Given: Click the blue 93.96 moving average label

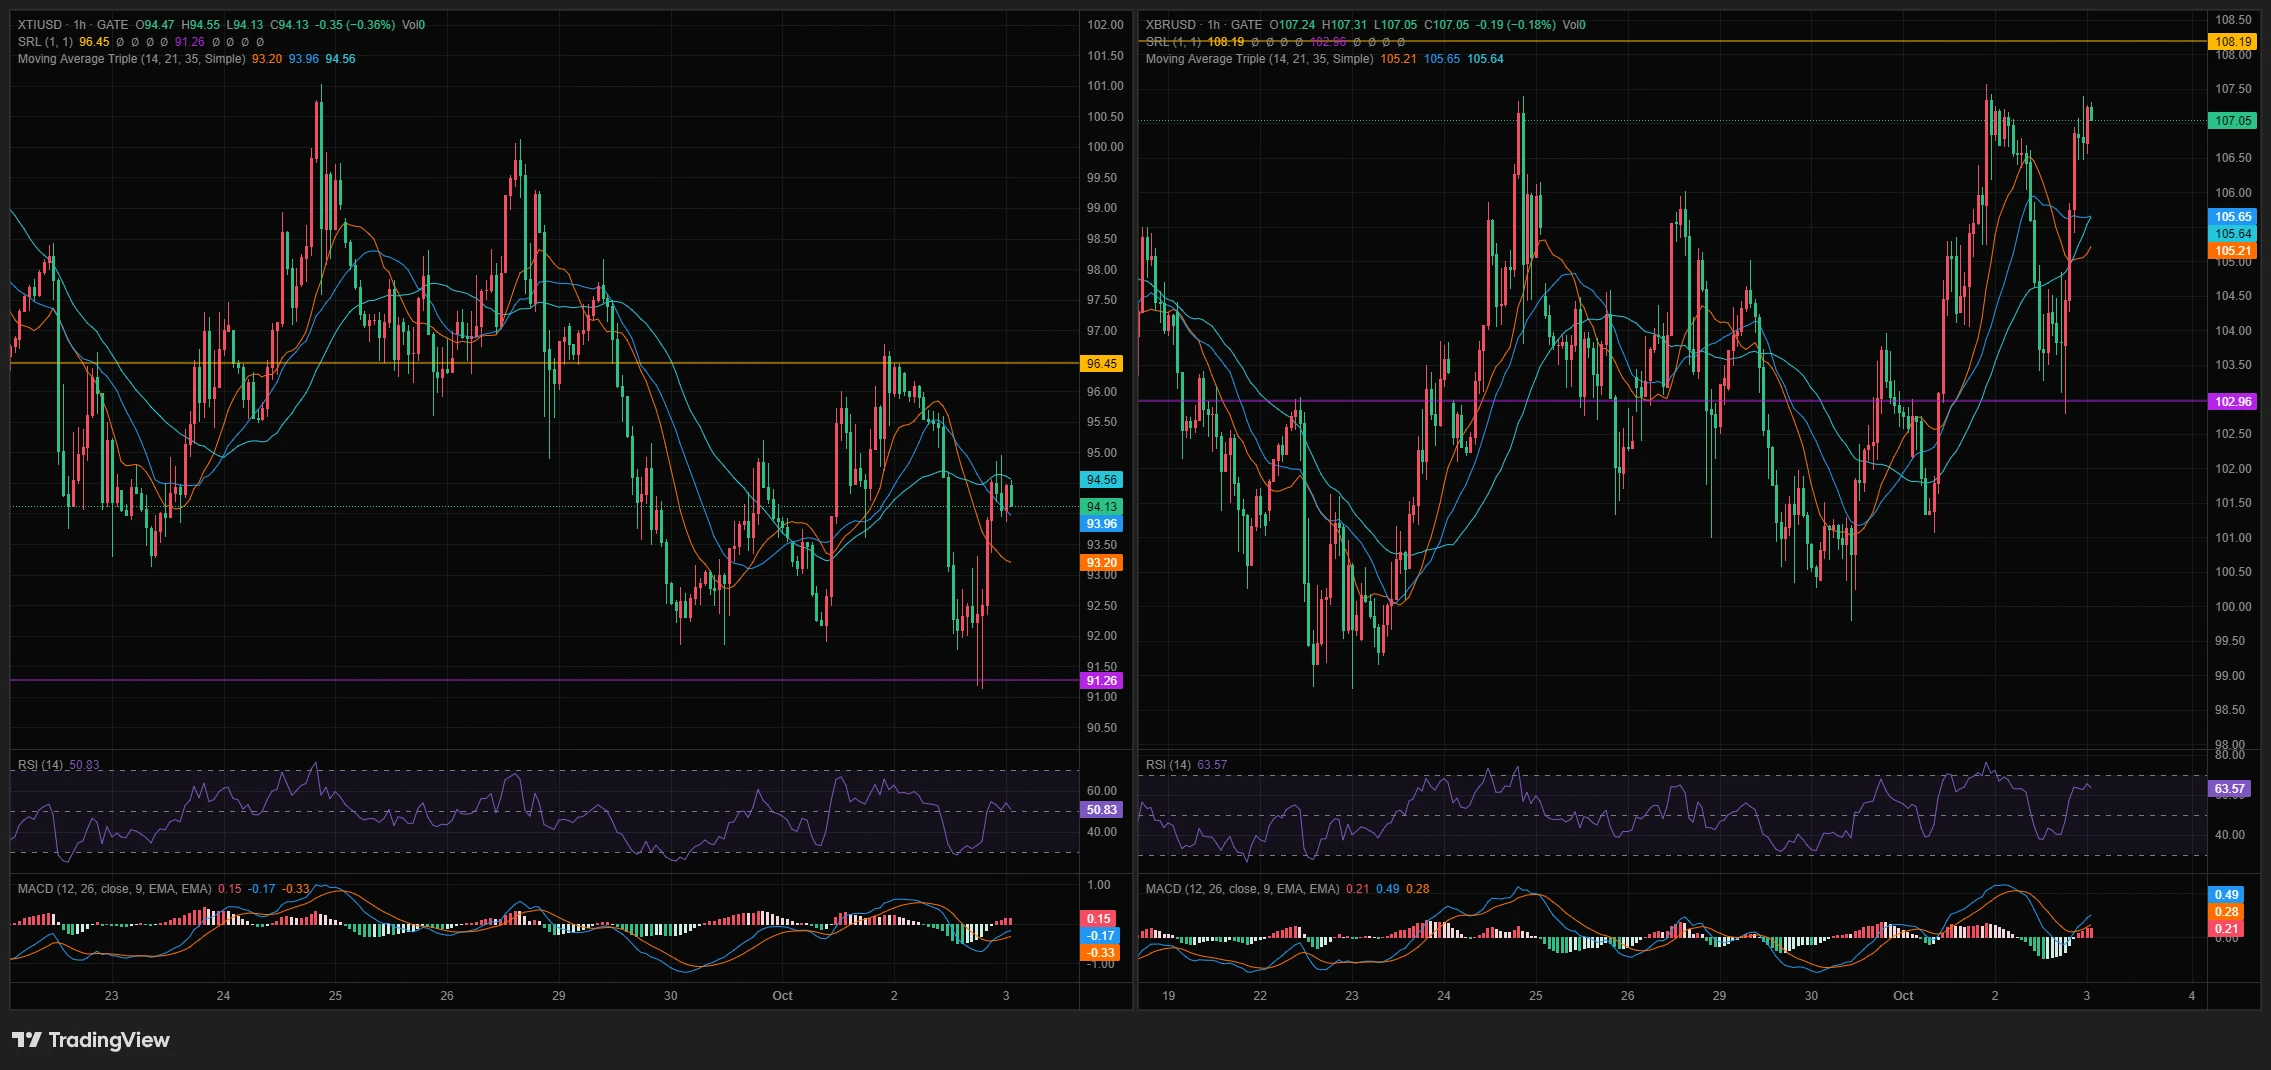Looking at the screenshot, I should [1102, 524].
